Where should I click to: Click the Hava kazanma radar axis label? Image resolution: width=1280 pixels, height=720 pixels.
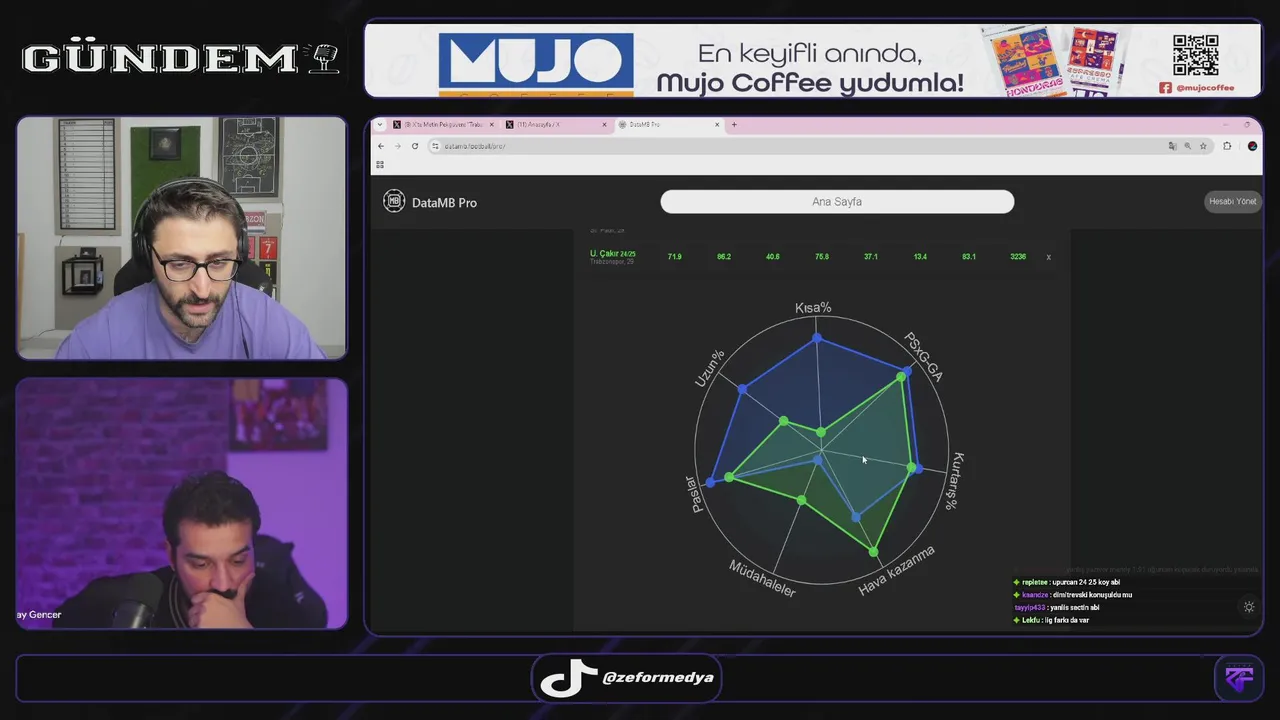(897, 570)
